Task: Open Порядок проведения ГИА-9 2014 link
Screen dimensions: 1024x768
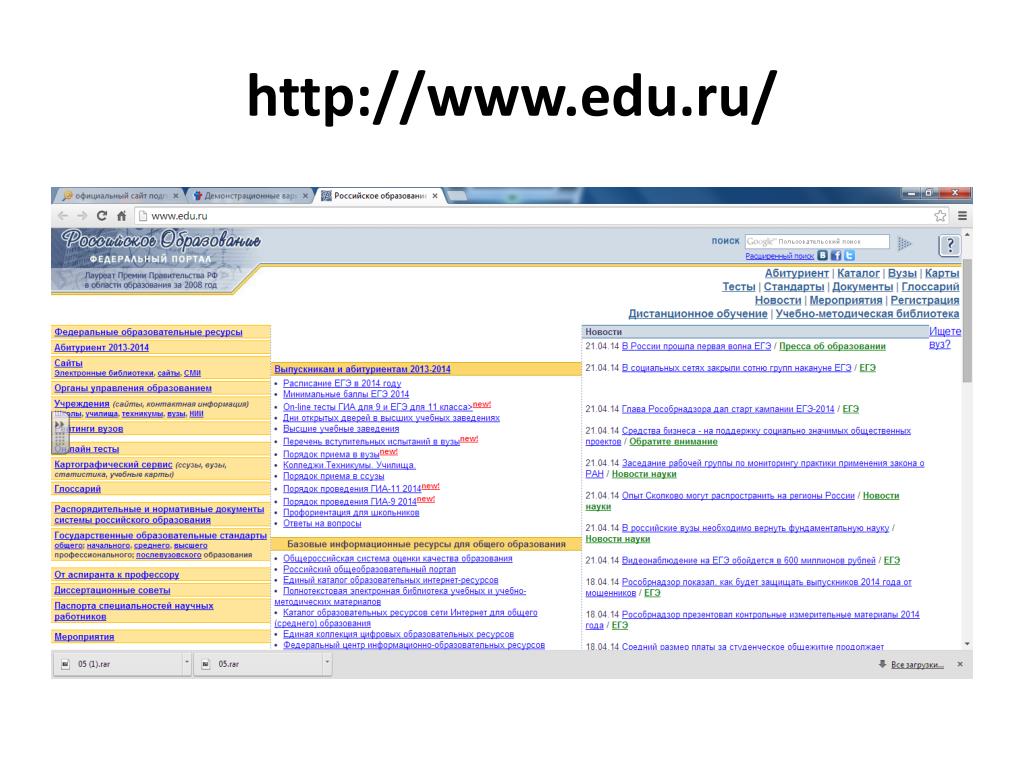Action: click(x=349, y=502)
